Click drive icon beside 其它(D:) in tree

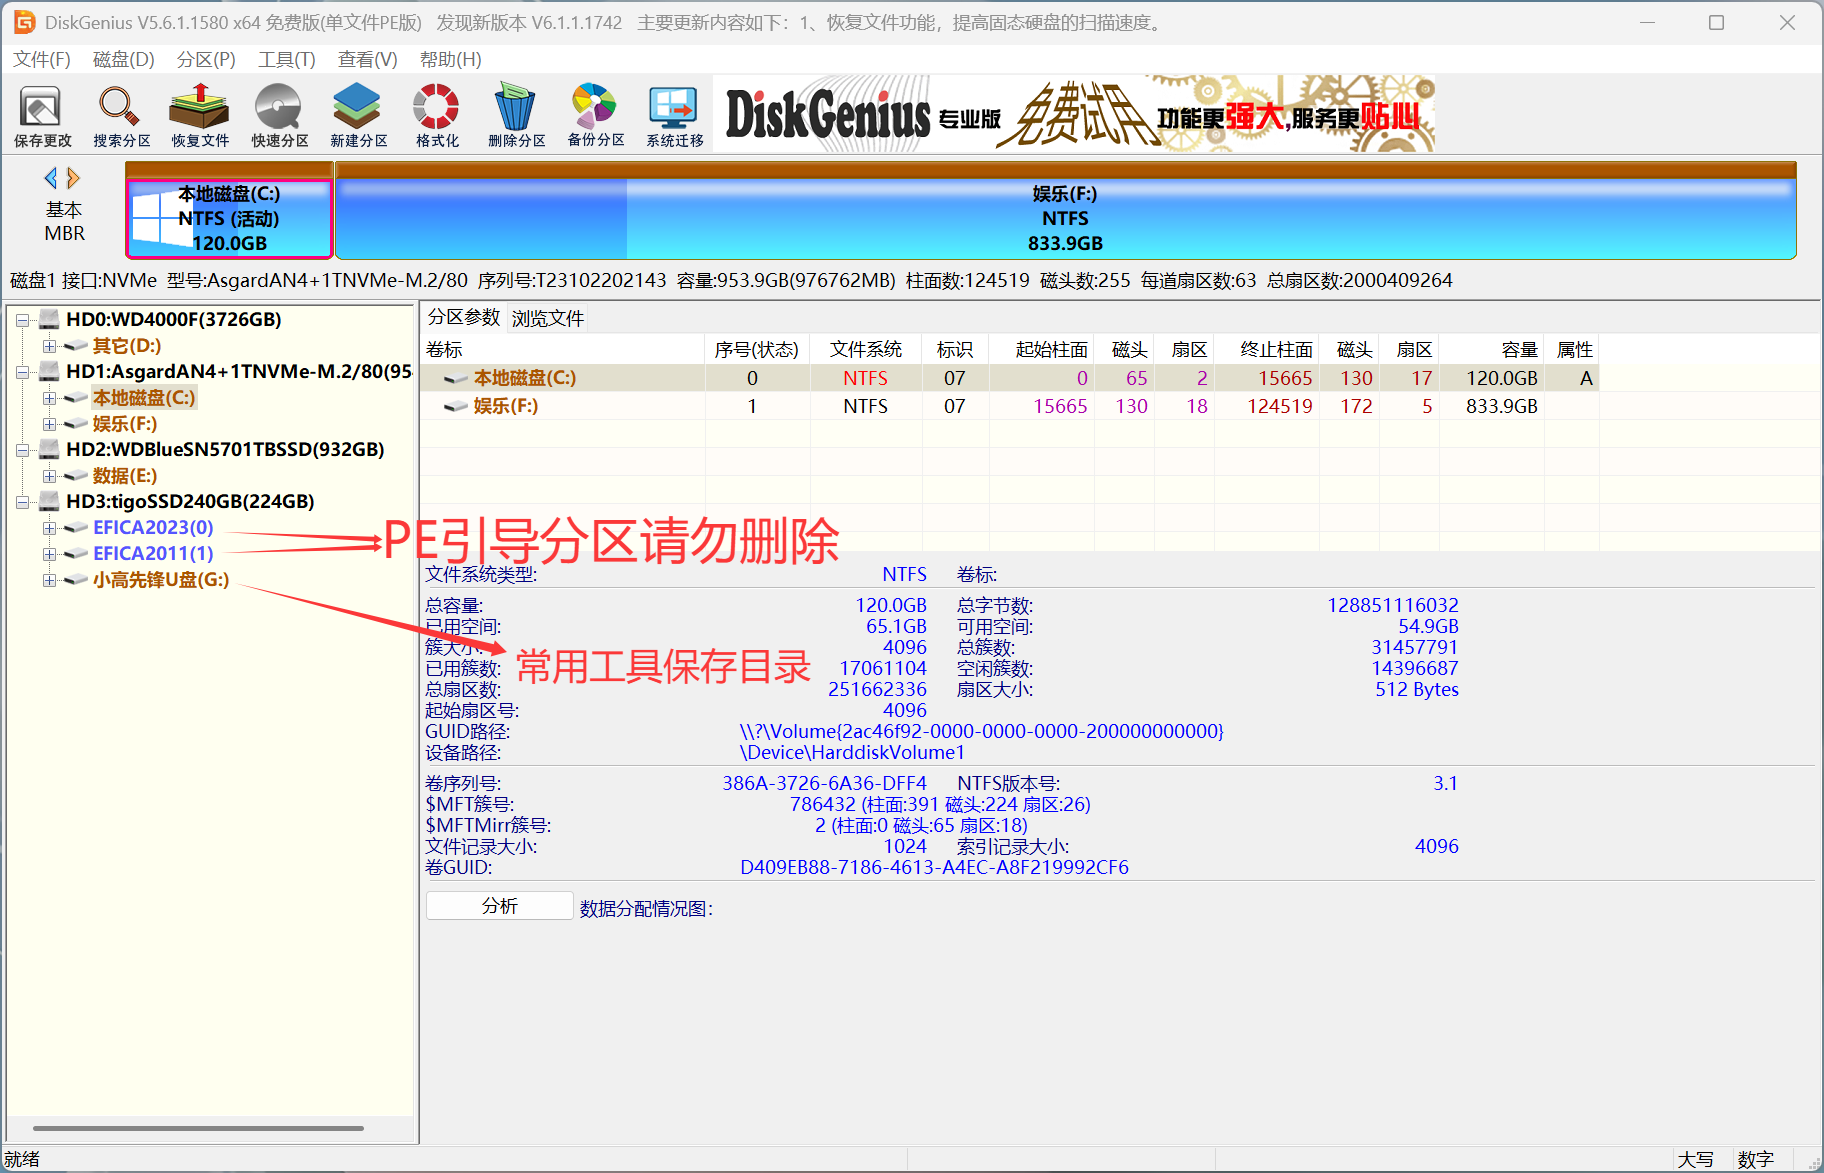76,346
